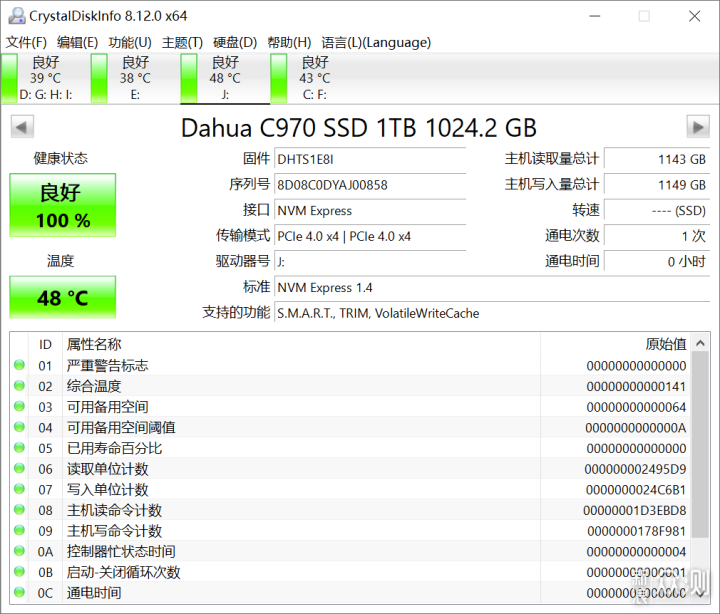Viewport: 720px width, 614px height.
Task: Click the firmware field DHTS1E8I
Action: 370,159
